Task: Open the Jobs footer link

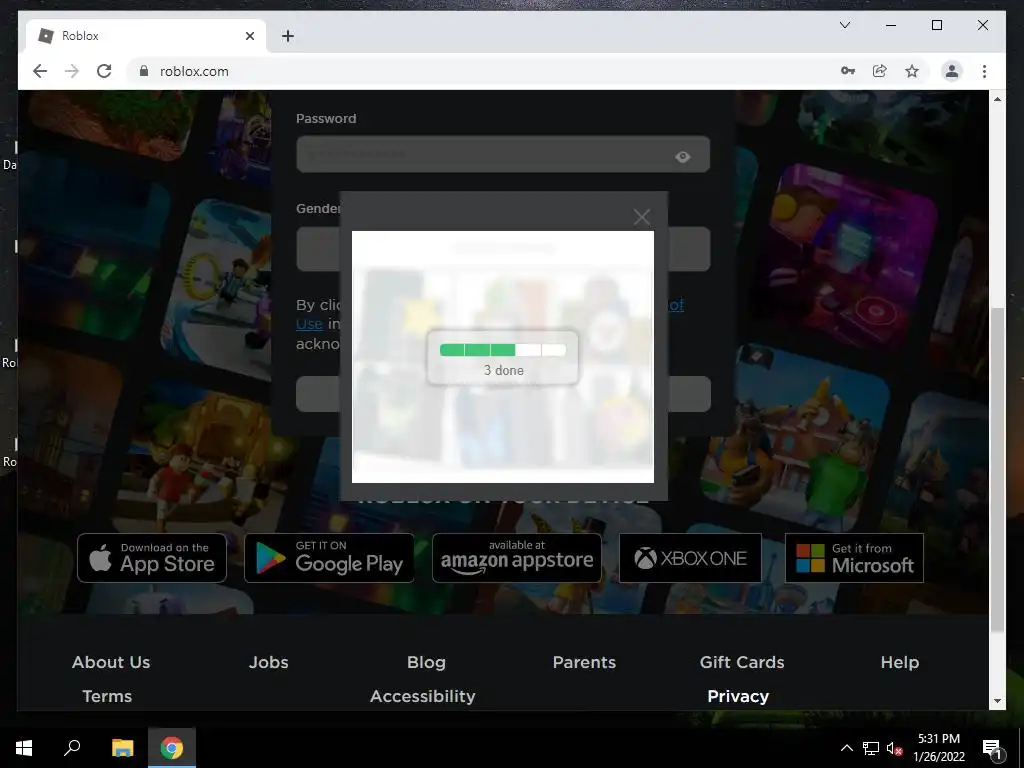Action: [x=268, y=662]
